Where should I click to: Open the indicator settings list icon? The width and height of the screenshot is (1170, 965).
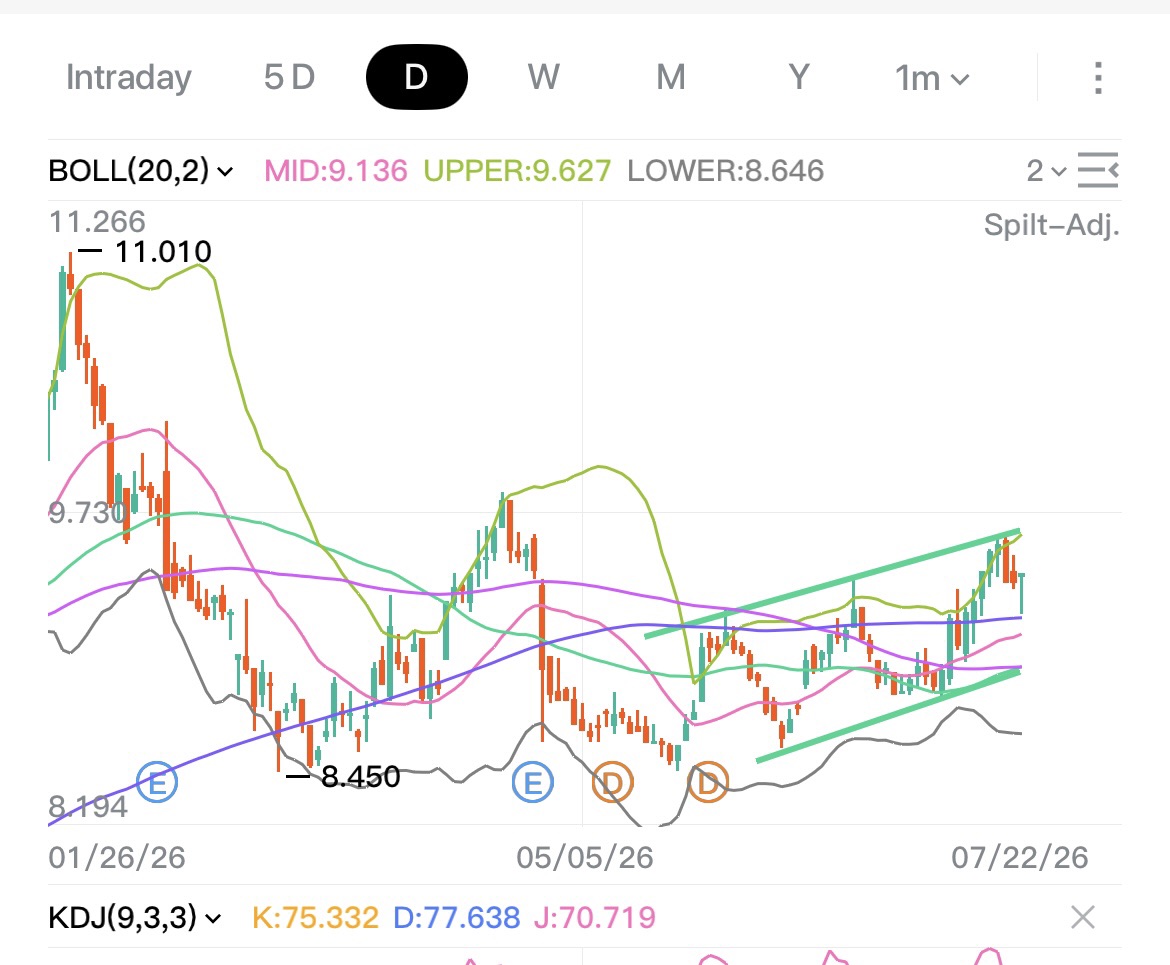[1098, 170]
